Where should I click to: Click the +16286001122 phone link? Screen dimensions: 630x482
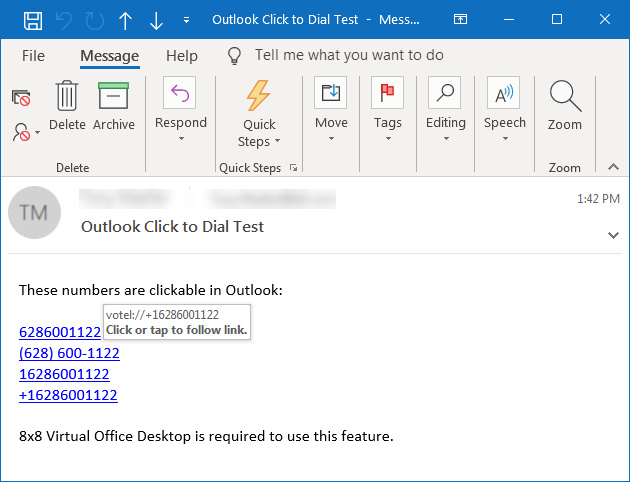pos(68,395)
